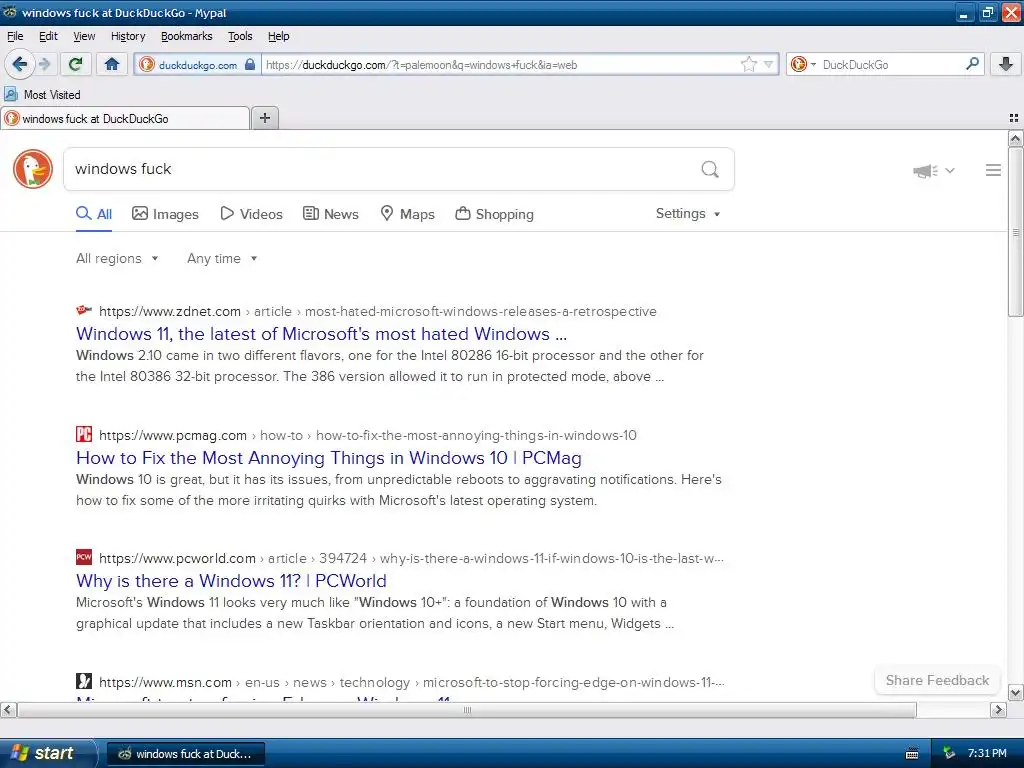Click the horizontal scrollbar right arrow
The width and height of the screenshot is (1024, 768).
[998, 710]
